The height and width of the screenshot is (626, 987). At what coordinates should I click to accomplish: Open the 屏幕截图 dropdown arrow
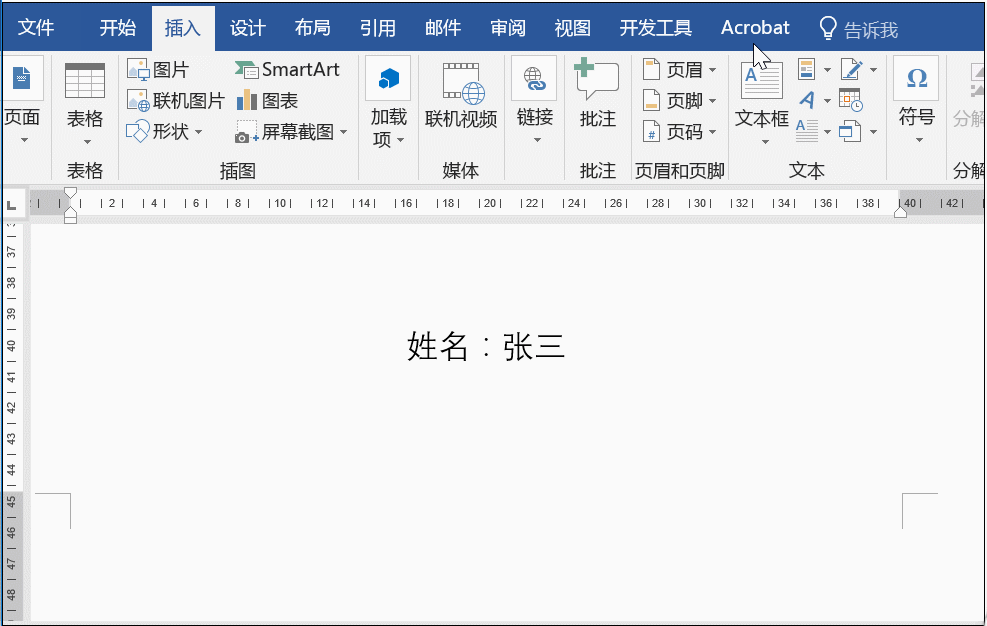(344, 132)
